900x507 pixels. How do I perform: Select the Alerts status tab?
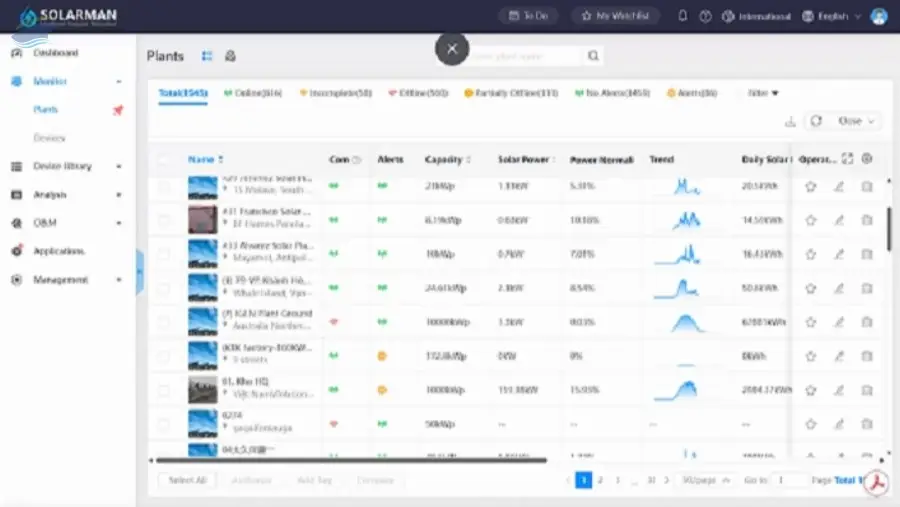coord(692,93)
